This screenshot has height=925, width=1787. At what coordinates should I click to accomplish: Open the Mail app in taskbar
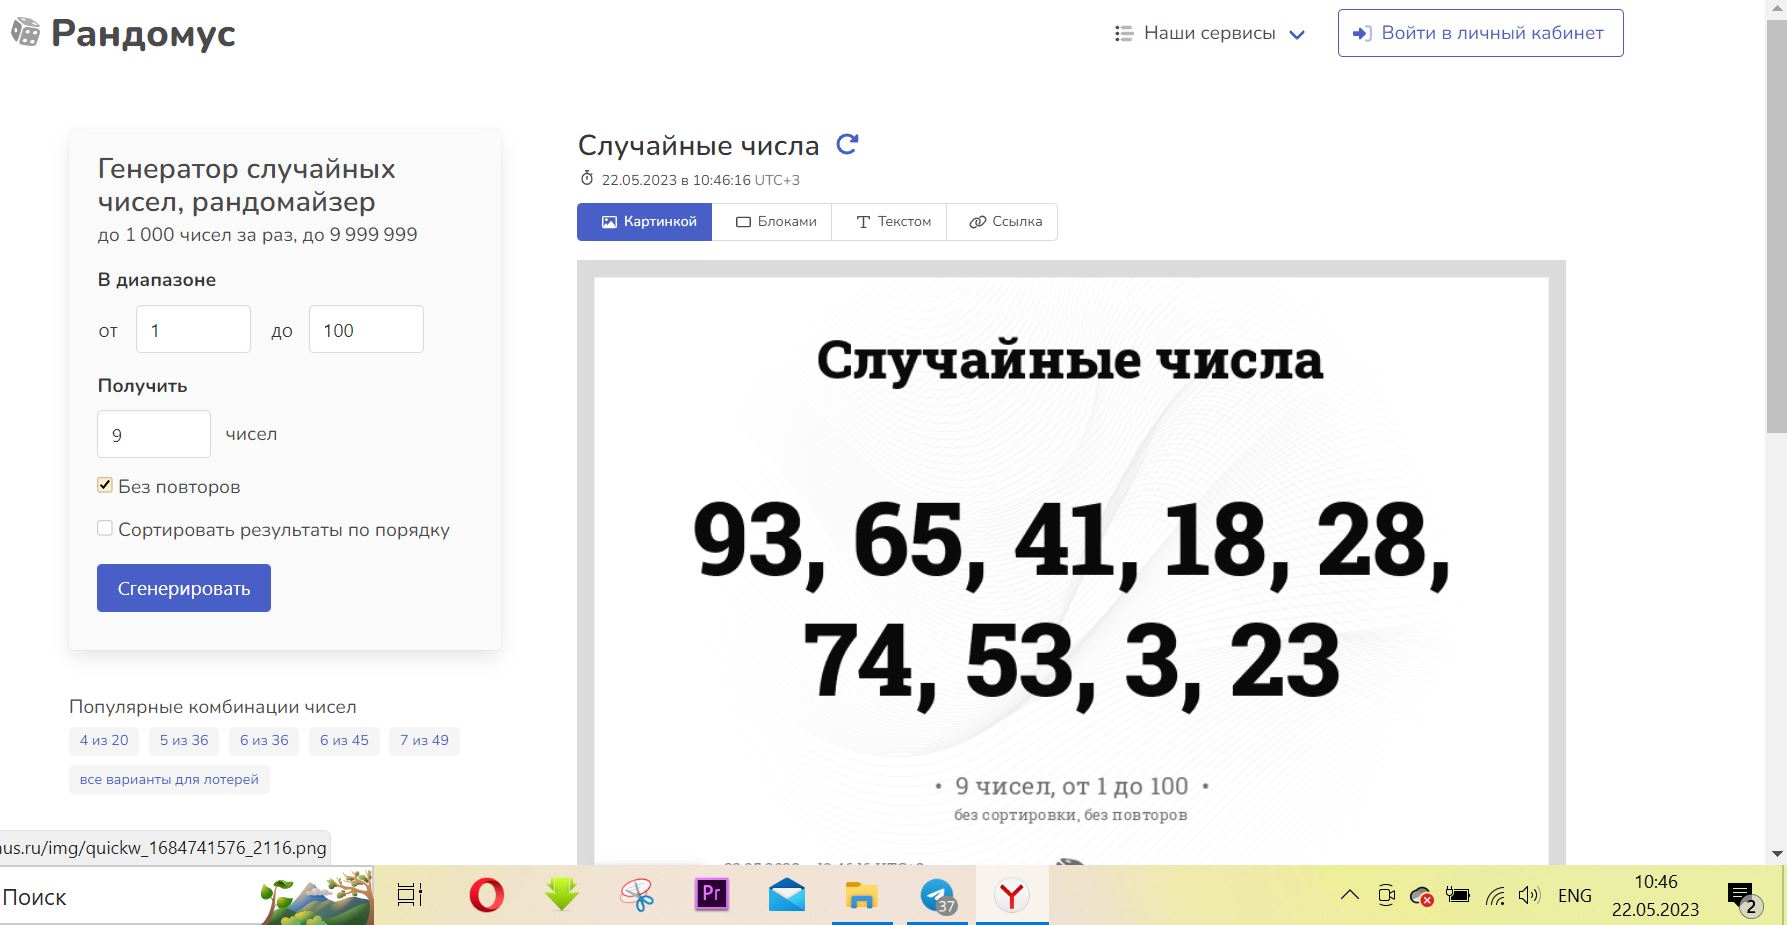pos(787,895)
